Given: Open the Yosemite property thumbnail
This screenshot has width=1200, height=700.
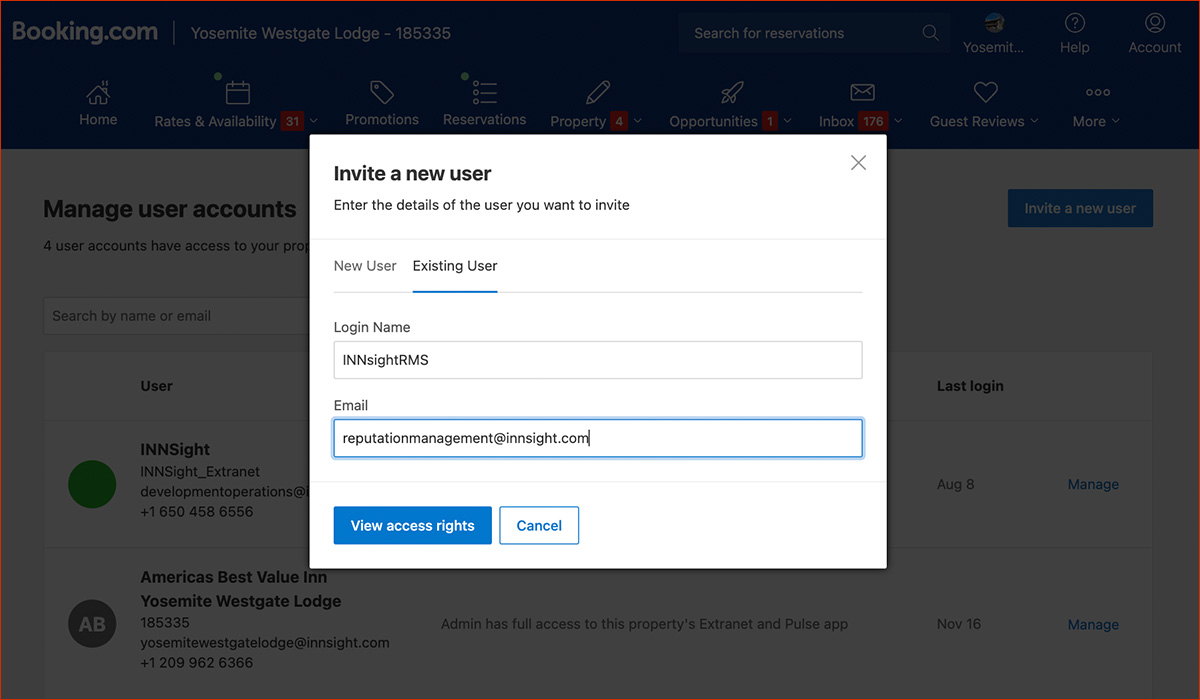Looking at the screenshot, I should [x=994, y=22].
